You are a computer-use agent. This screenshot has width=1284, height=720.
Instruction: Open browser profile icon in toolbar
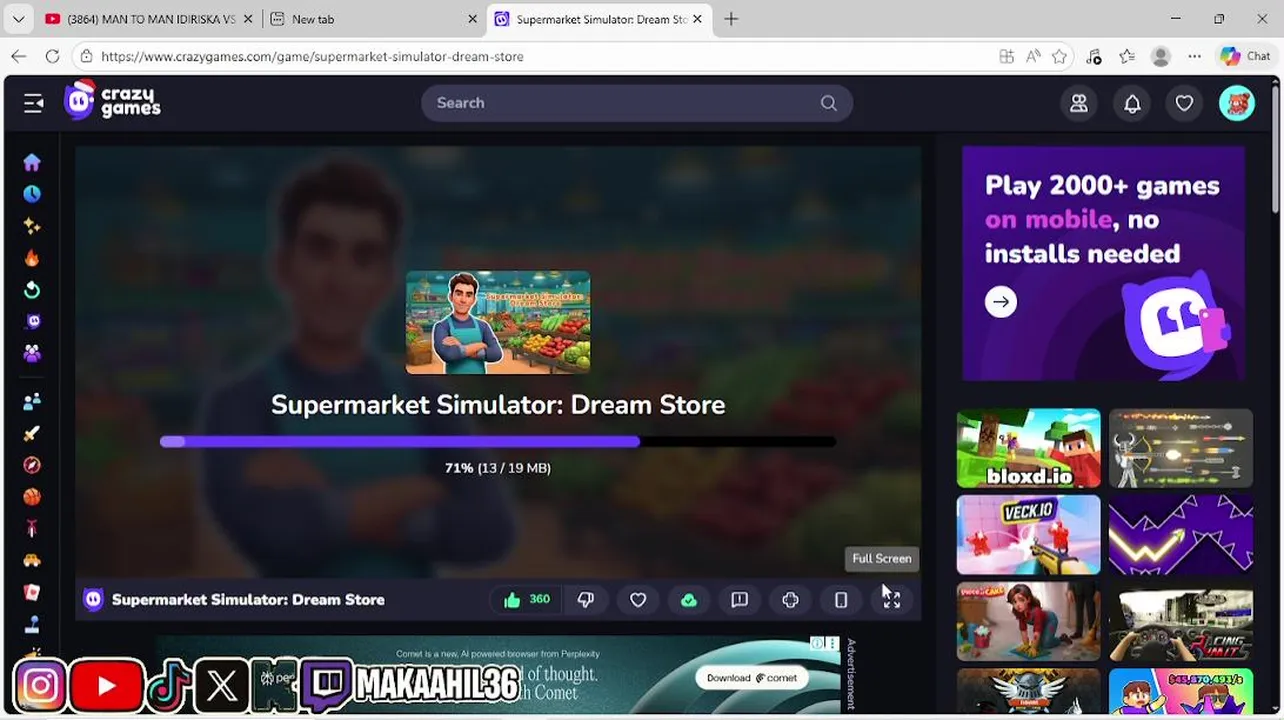coord(1161,57)
